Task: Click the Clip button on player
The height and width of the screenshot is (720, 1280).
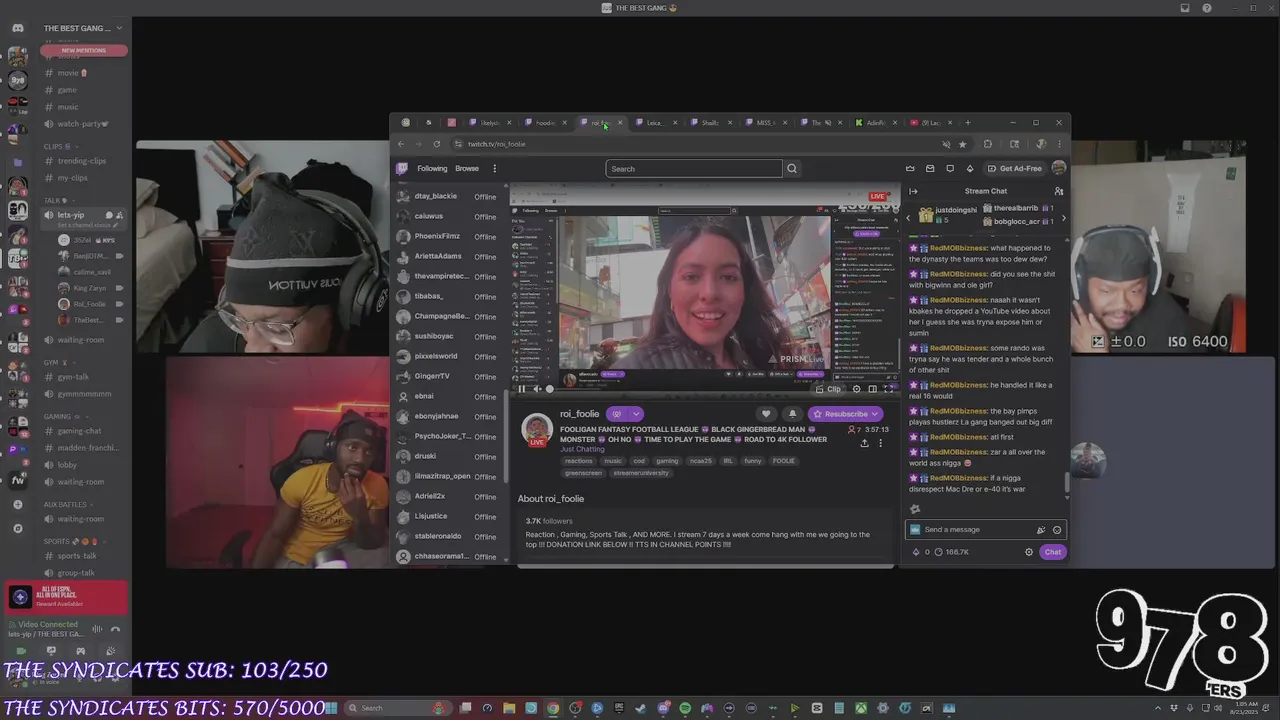Action: tap(829, 389)
